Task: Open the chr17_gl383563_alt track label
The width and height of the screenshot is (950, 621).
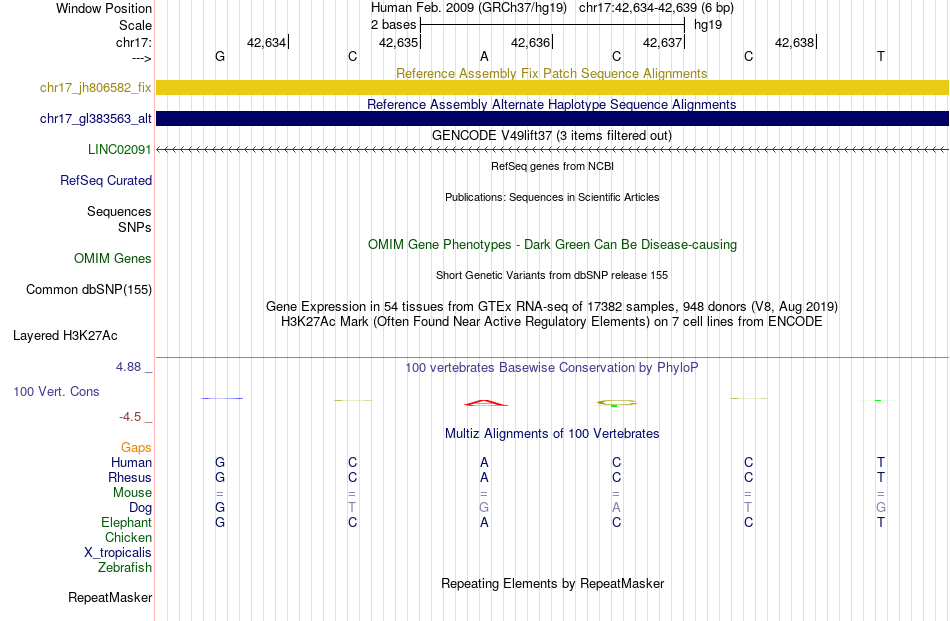Action: [x=95, y=119]
